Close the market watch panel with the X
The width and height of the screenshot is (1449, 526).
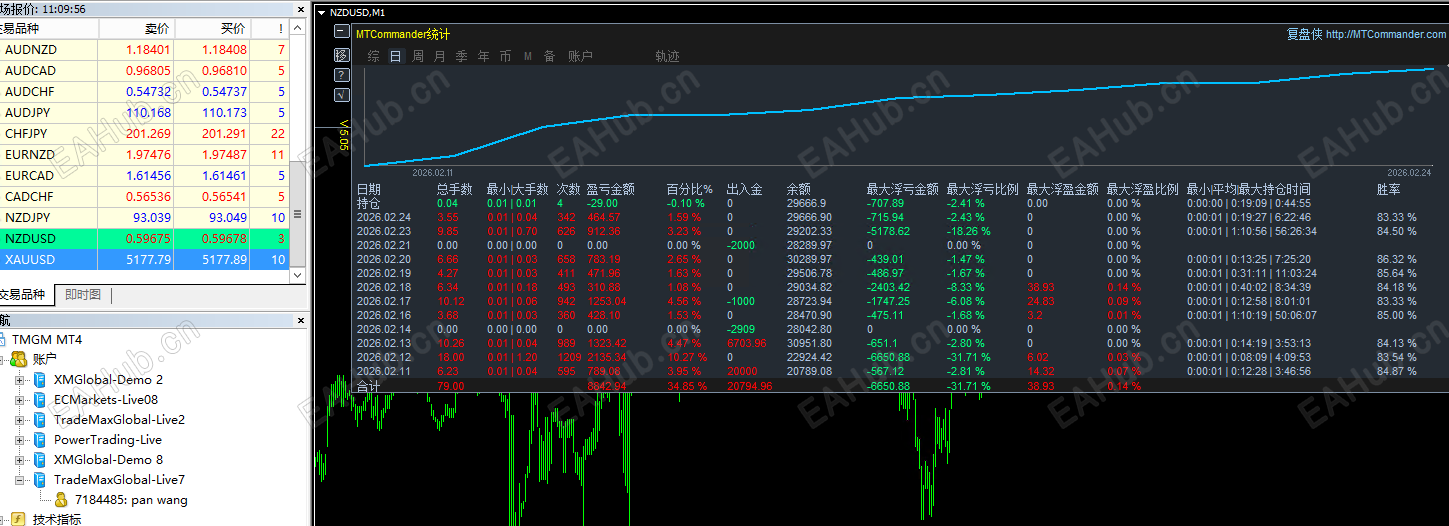(301, 9)
